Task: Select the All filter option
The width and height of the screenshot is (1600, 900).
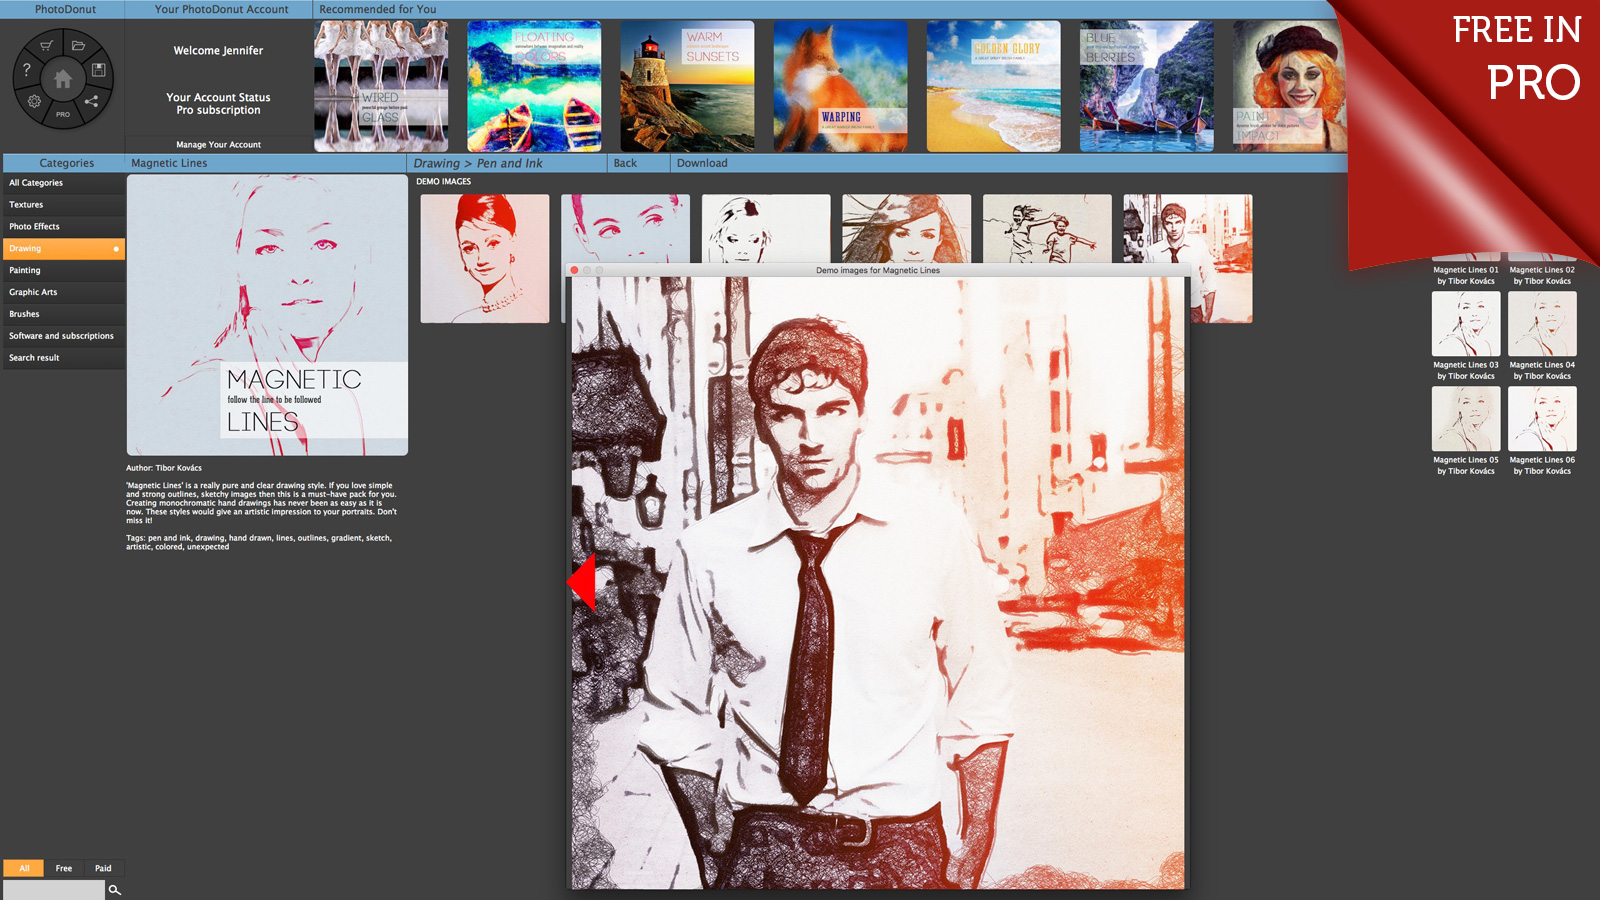Action: [x=24, y=868]
